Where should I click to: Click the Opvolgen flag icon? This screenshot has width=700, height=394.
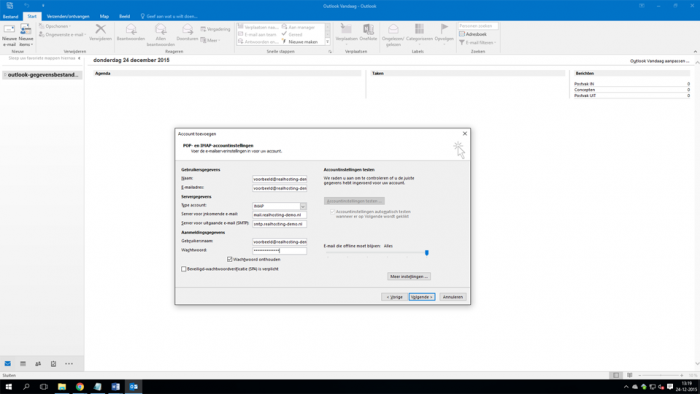click(x=444, y=29)
